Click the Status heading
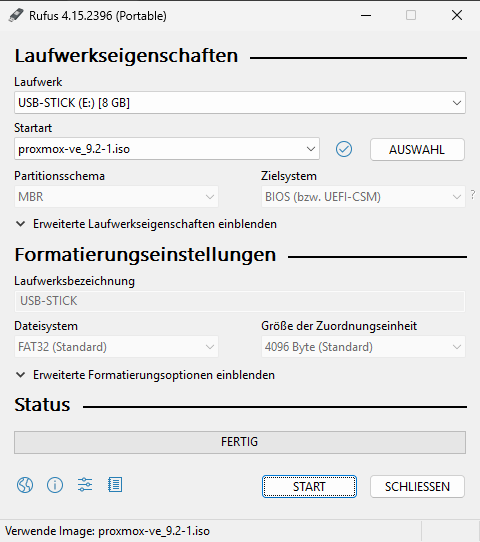The width and height of the screenshot is (480, 542). click(x=42, y=405)
